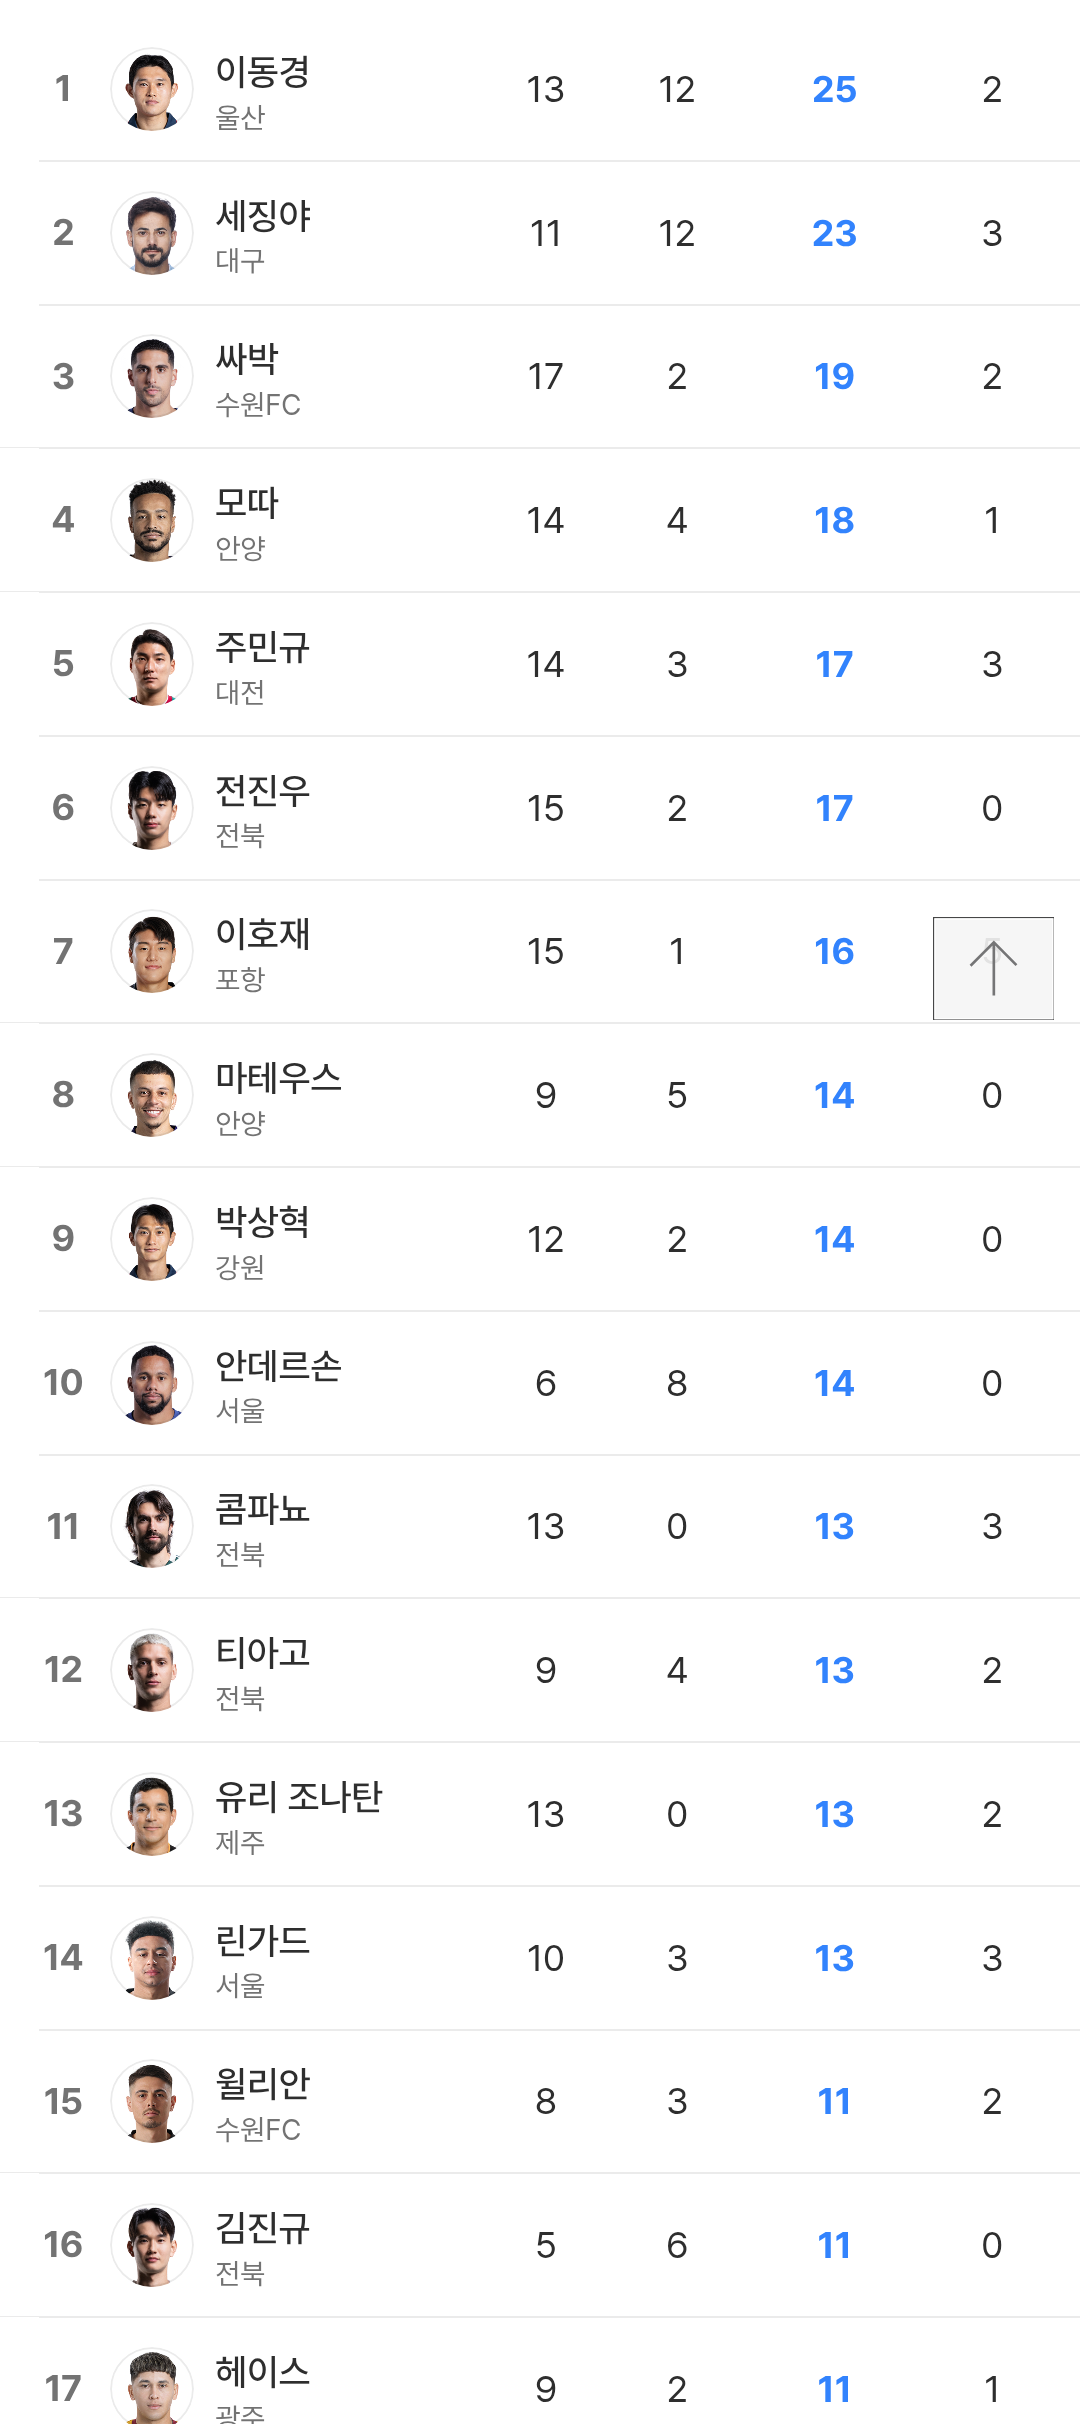This screenshot has width=1080, height=2424.
Task: Open 김진규 player name link
Action: pos(262,2228)
